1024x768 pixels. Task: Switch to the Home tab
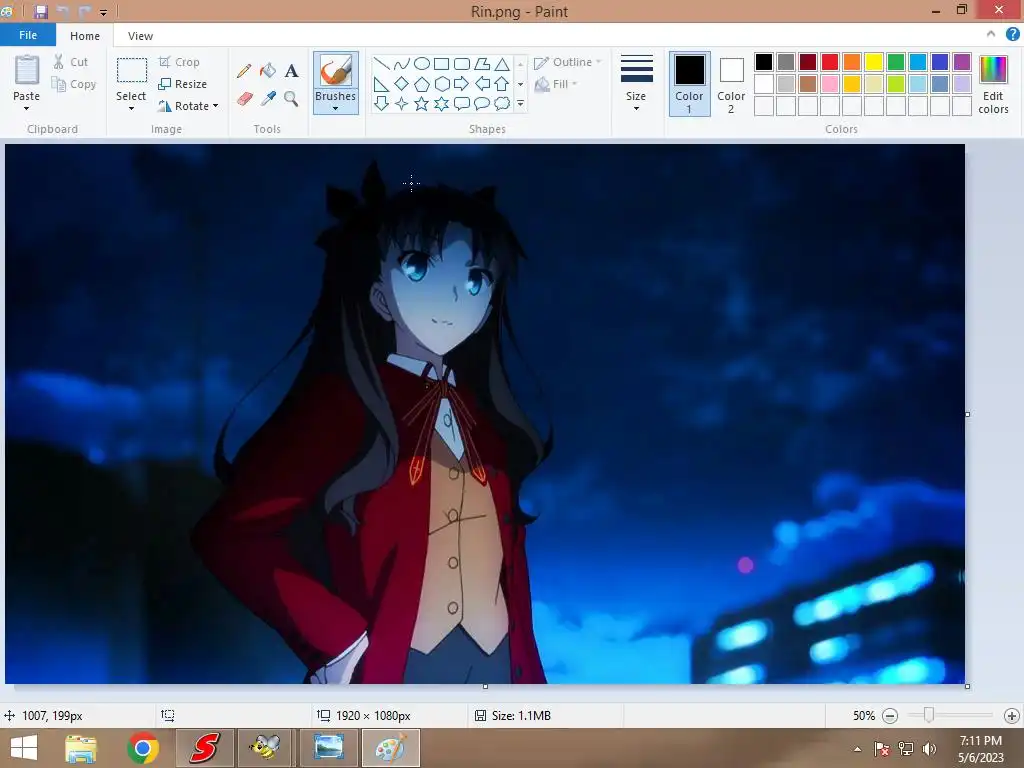[85, 36]
